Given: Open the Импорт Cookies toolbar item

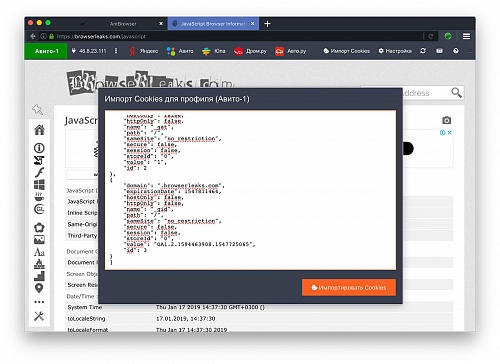Looking at the screenshot, I should point(346,51).
